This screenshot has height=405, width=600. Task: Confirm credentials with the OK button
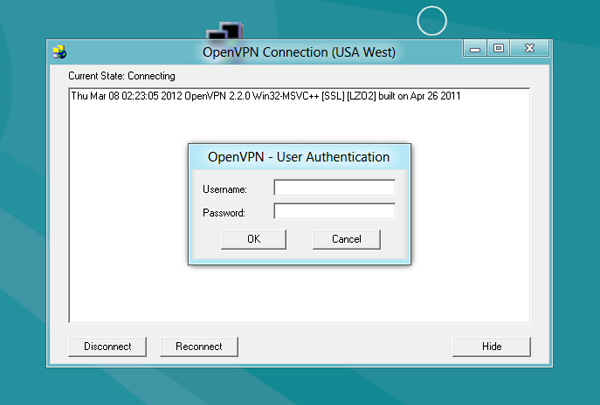(254, 239)
